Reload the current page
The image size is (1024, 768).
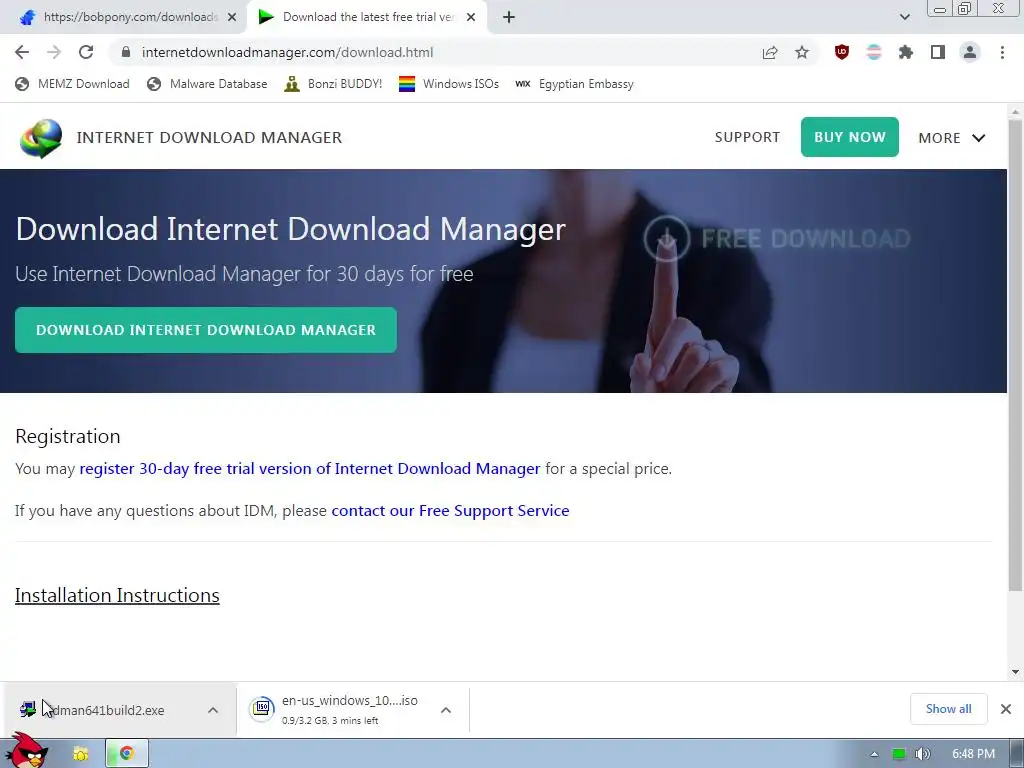click(86, 52)
